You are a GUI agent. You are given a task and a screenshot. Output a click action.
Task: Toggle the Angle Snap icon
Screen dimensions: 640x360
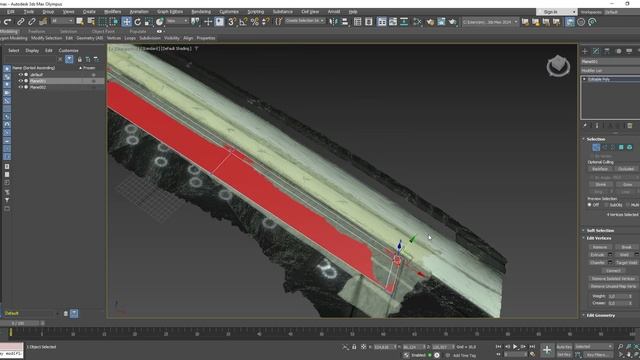[x=243, y=22]
